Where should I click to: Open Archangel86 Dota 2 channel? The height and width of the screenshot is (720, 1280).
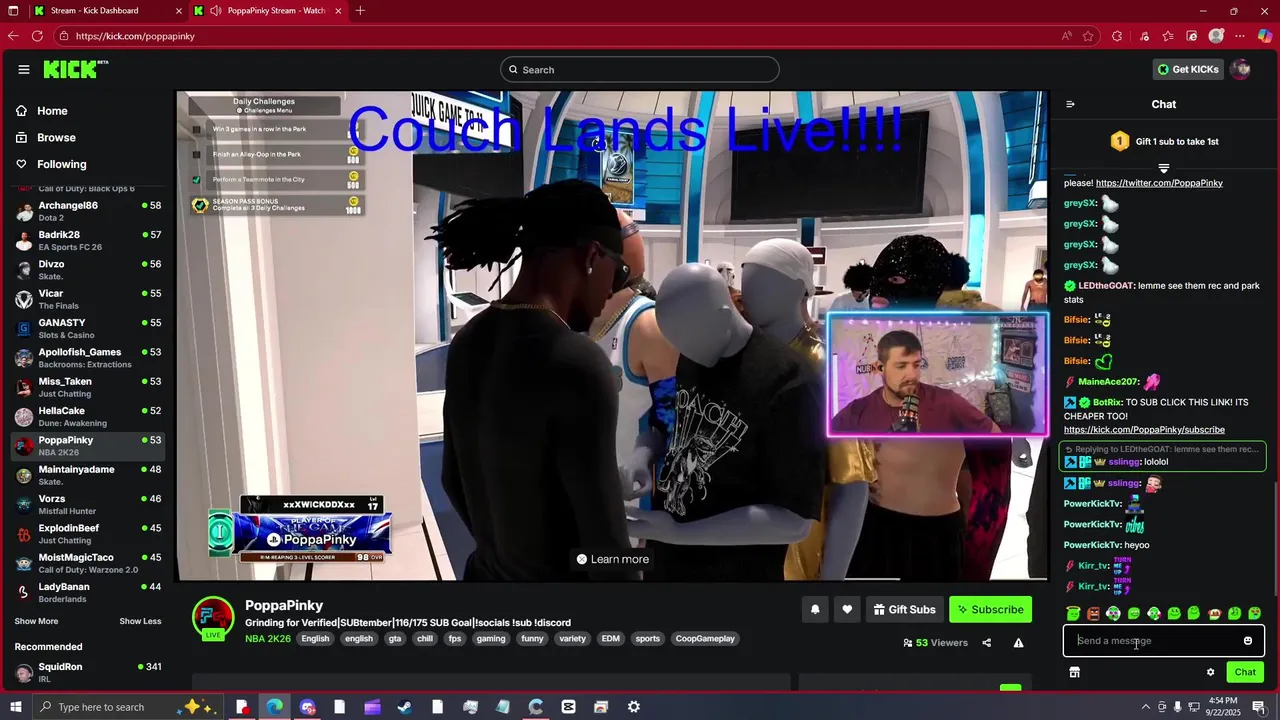[88, 211]
